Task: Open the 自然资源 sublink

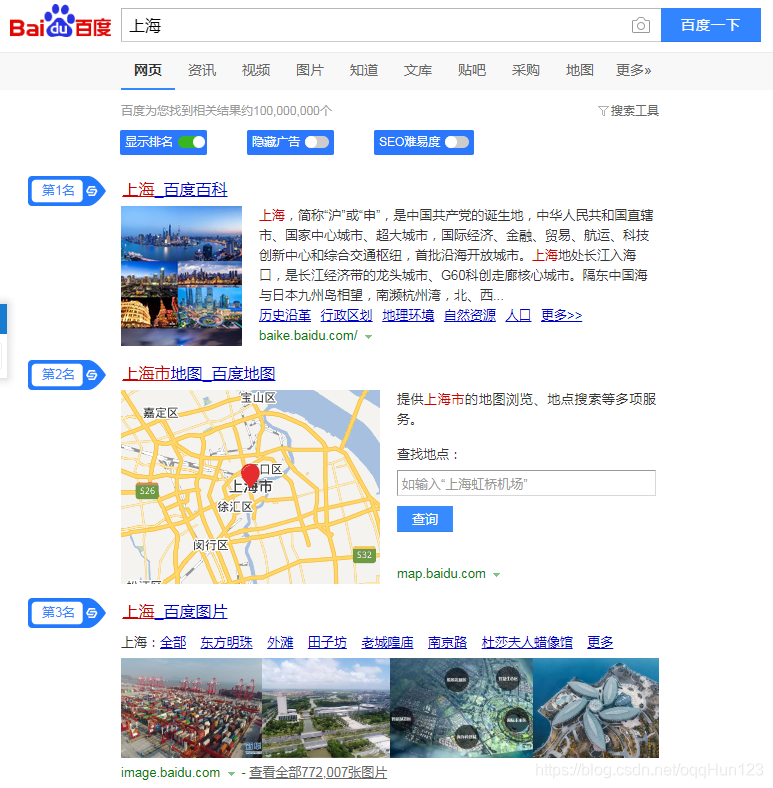Action: [x=470, y=316]
